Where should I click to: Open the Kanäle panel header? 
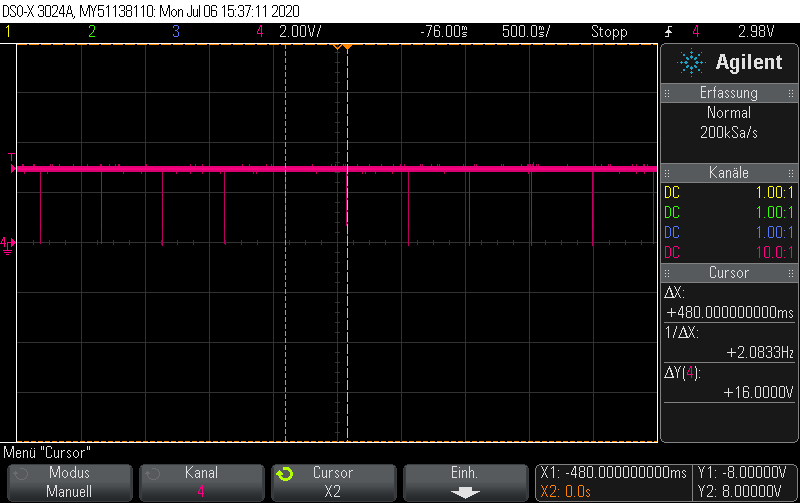pos(729,172)
